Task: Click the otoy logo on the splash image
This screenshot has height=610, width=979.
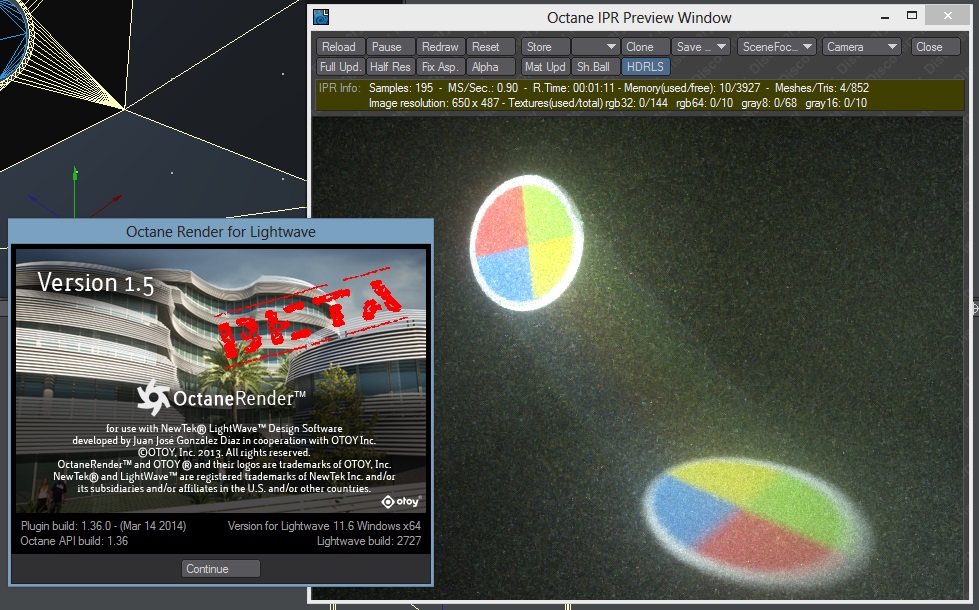Action: pyautogui.click(x=401, y=501)
